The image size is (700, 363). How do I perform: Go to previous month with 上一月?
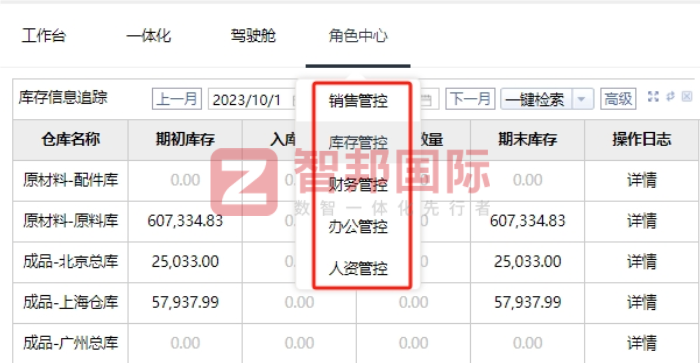pyautogui.click(x=177, y=99)
